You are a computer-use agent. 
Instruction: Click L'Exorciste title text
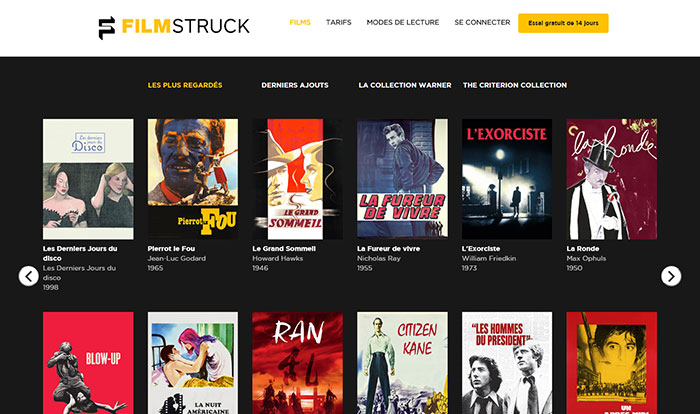(481, 249)
